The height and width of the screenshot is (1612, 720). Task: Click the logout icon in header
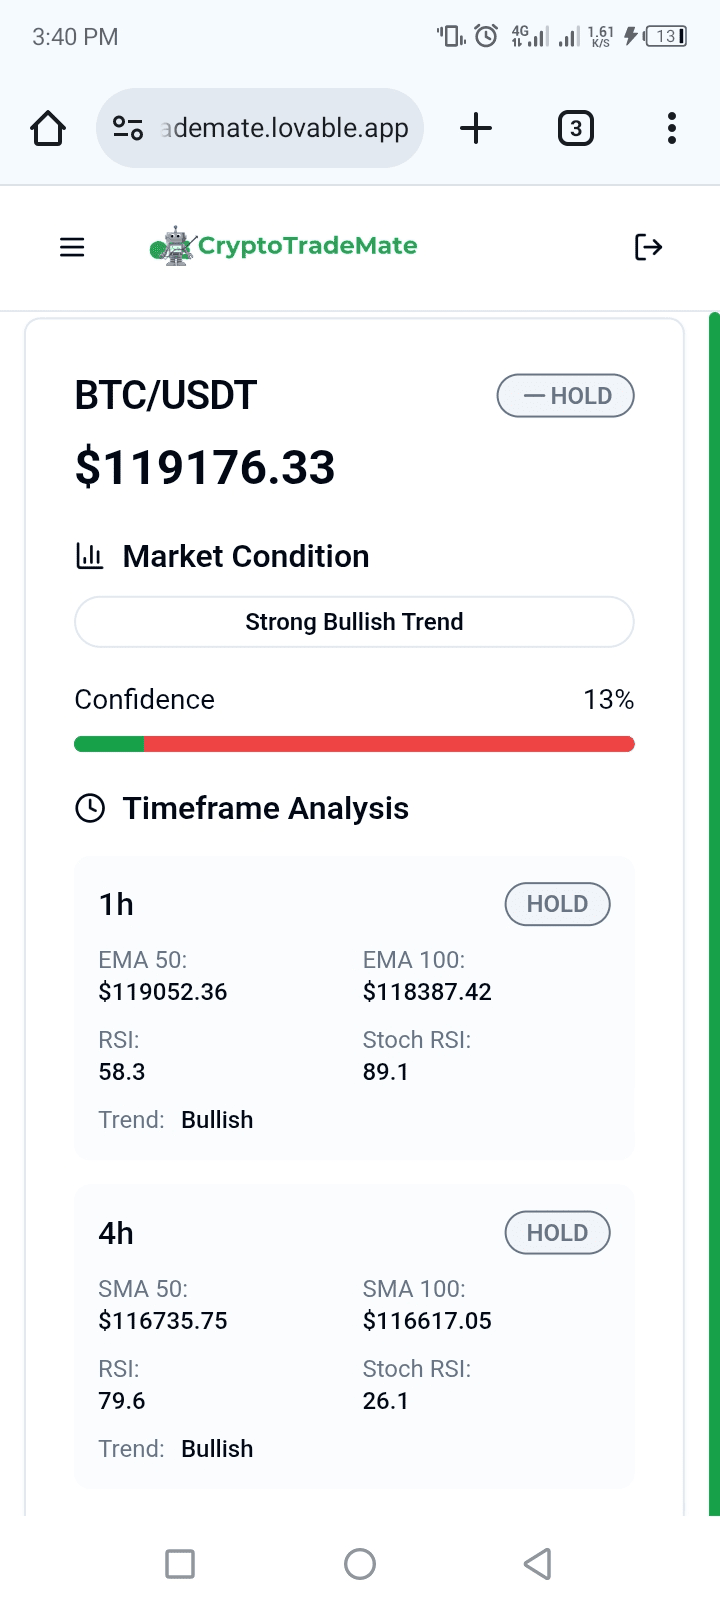648,247
